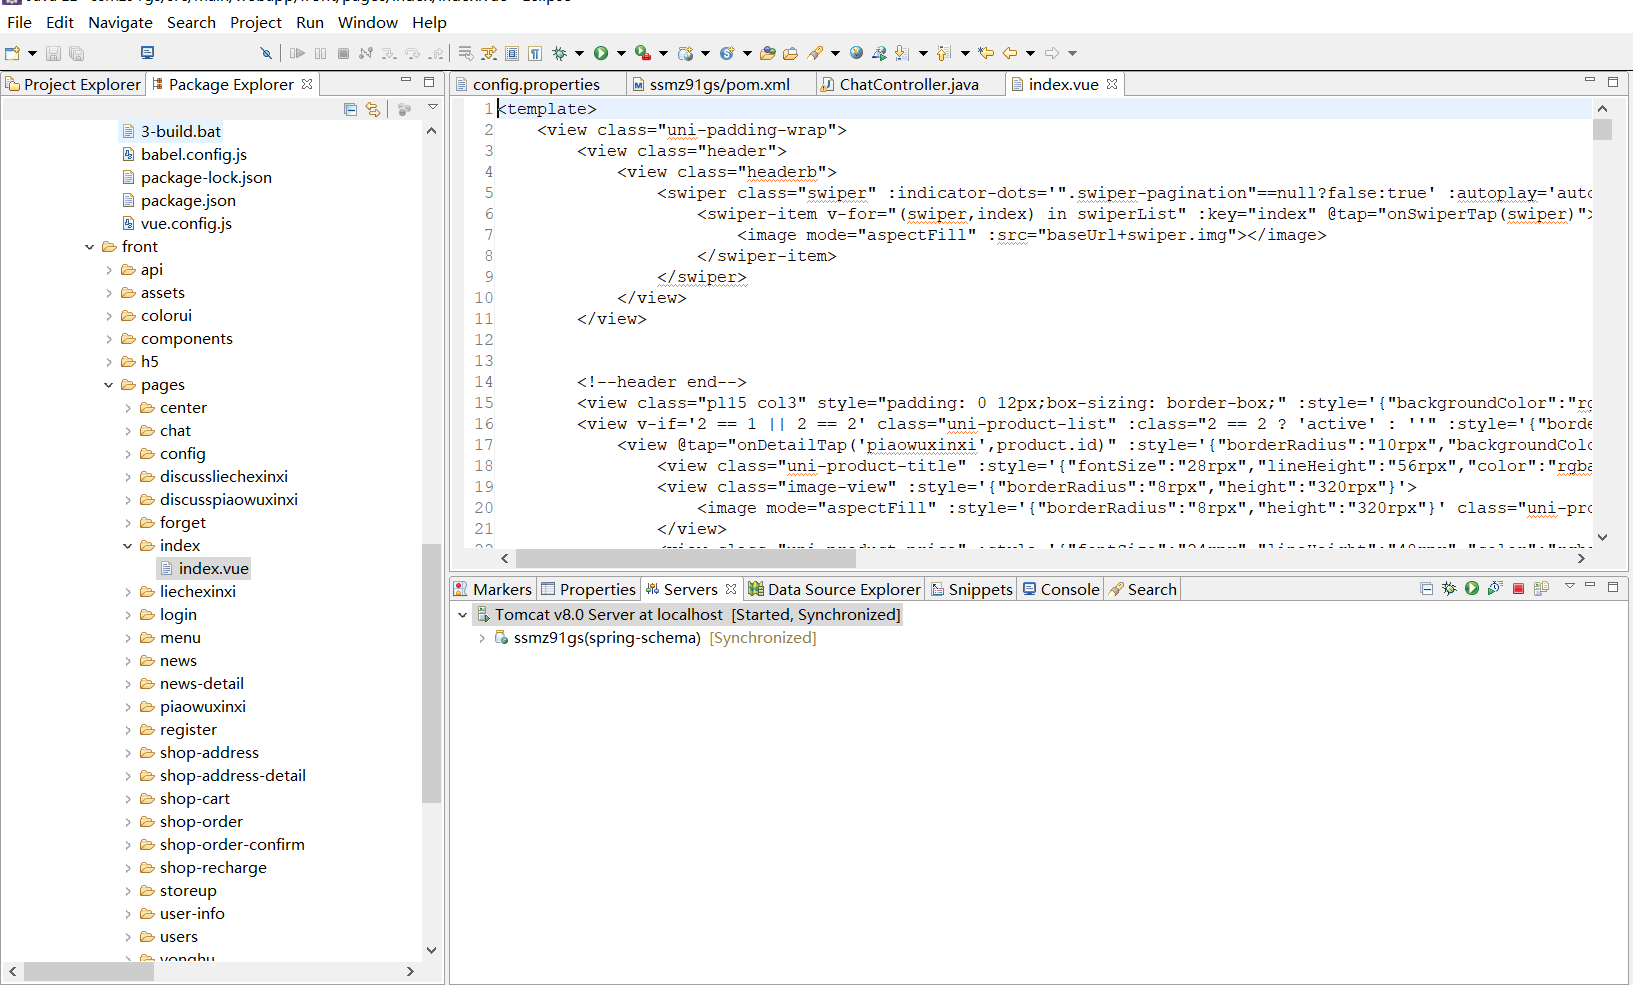Place cursor on line 14 header end comment
The width and height of the screenshot is (1633, 985).
point(661,381)
